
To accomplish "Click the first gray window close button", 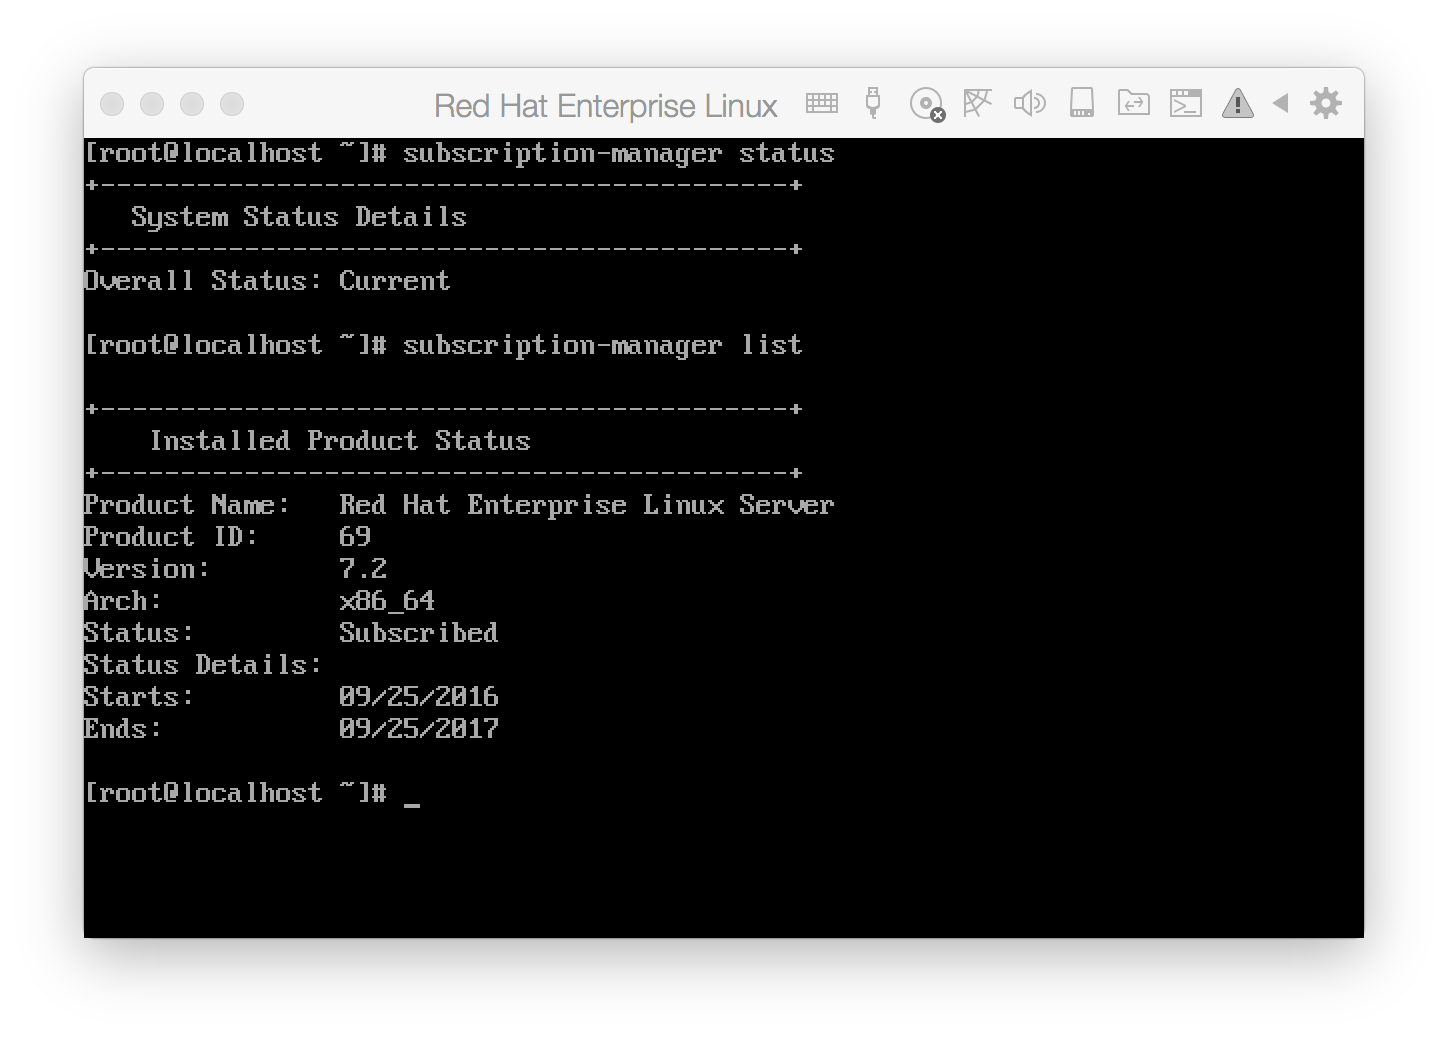I will pos(112,104).
